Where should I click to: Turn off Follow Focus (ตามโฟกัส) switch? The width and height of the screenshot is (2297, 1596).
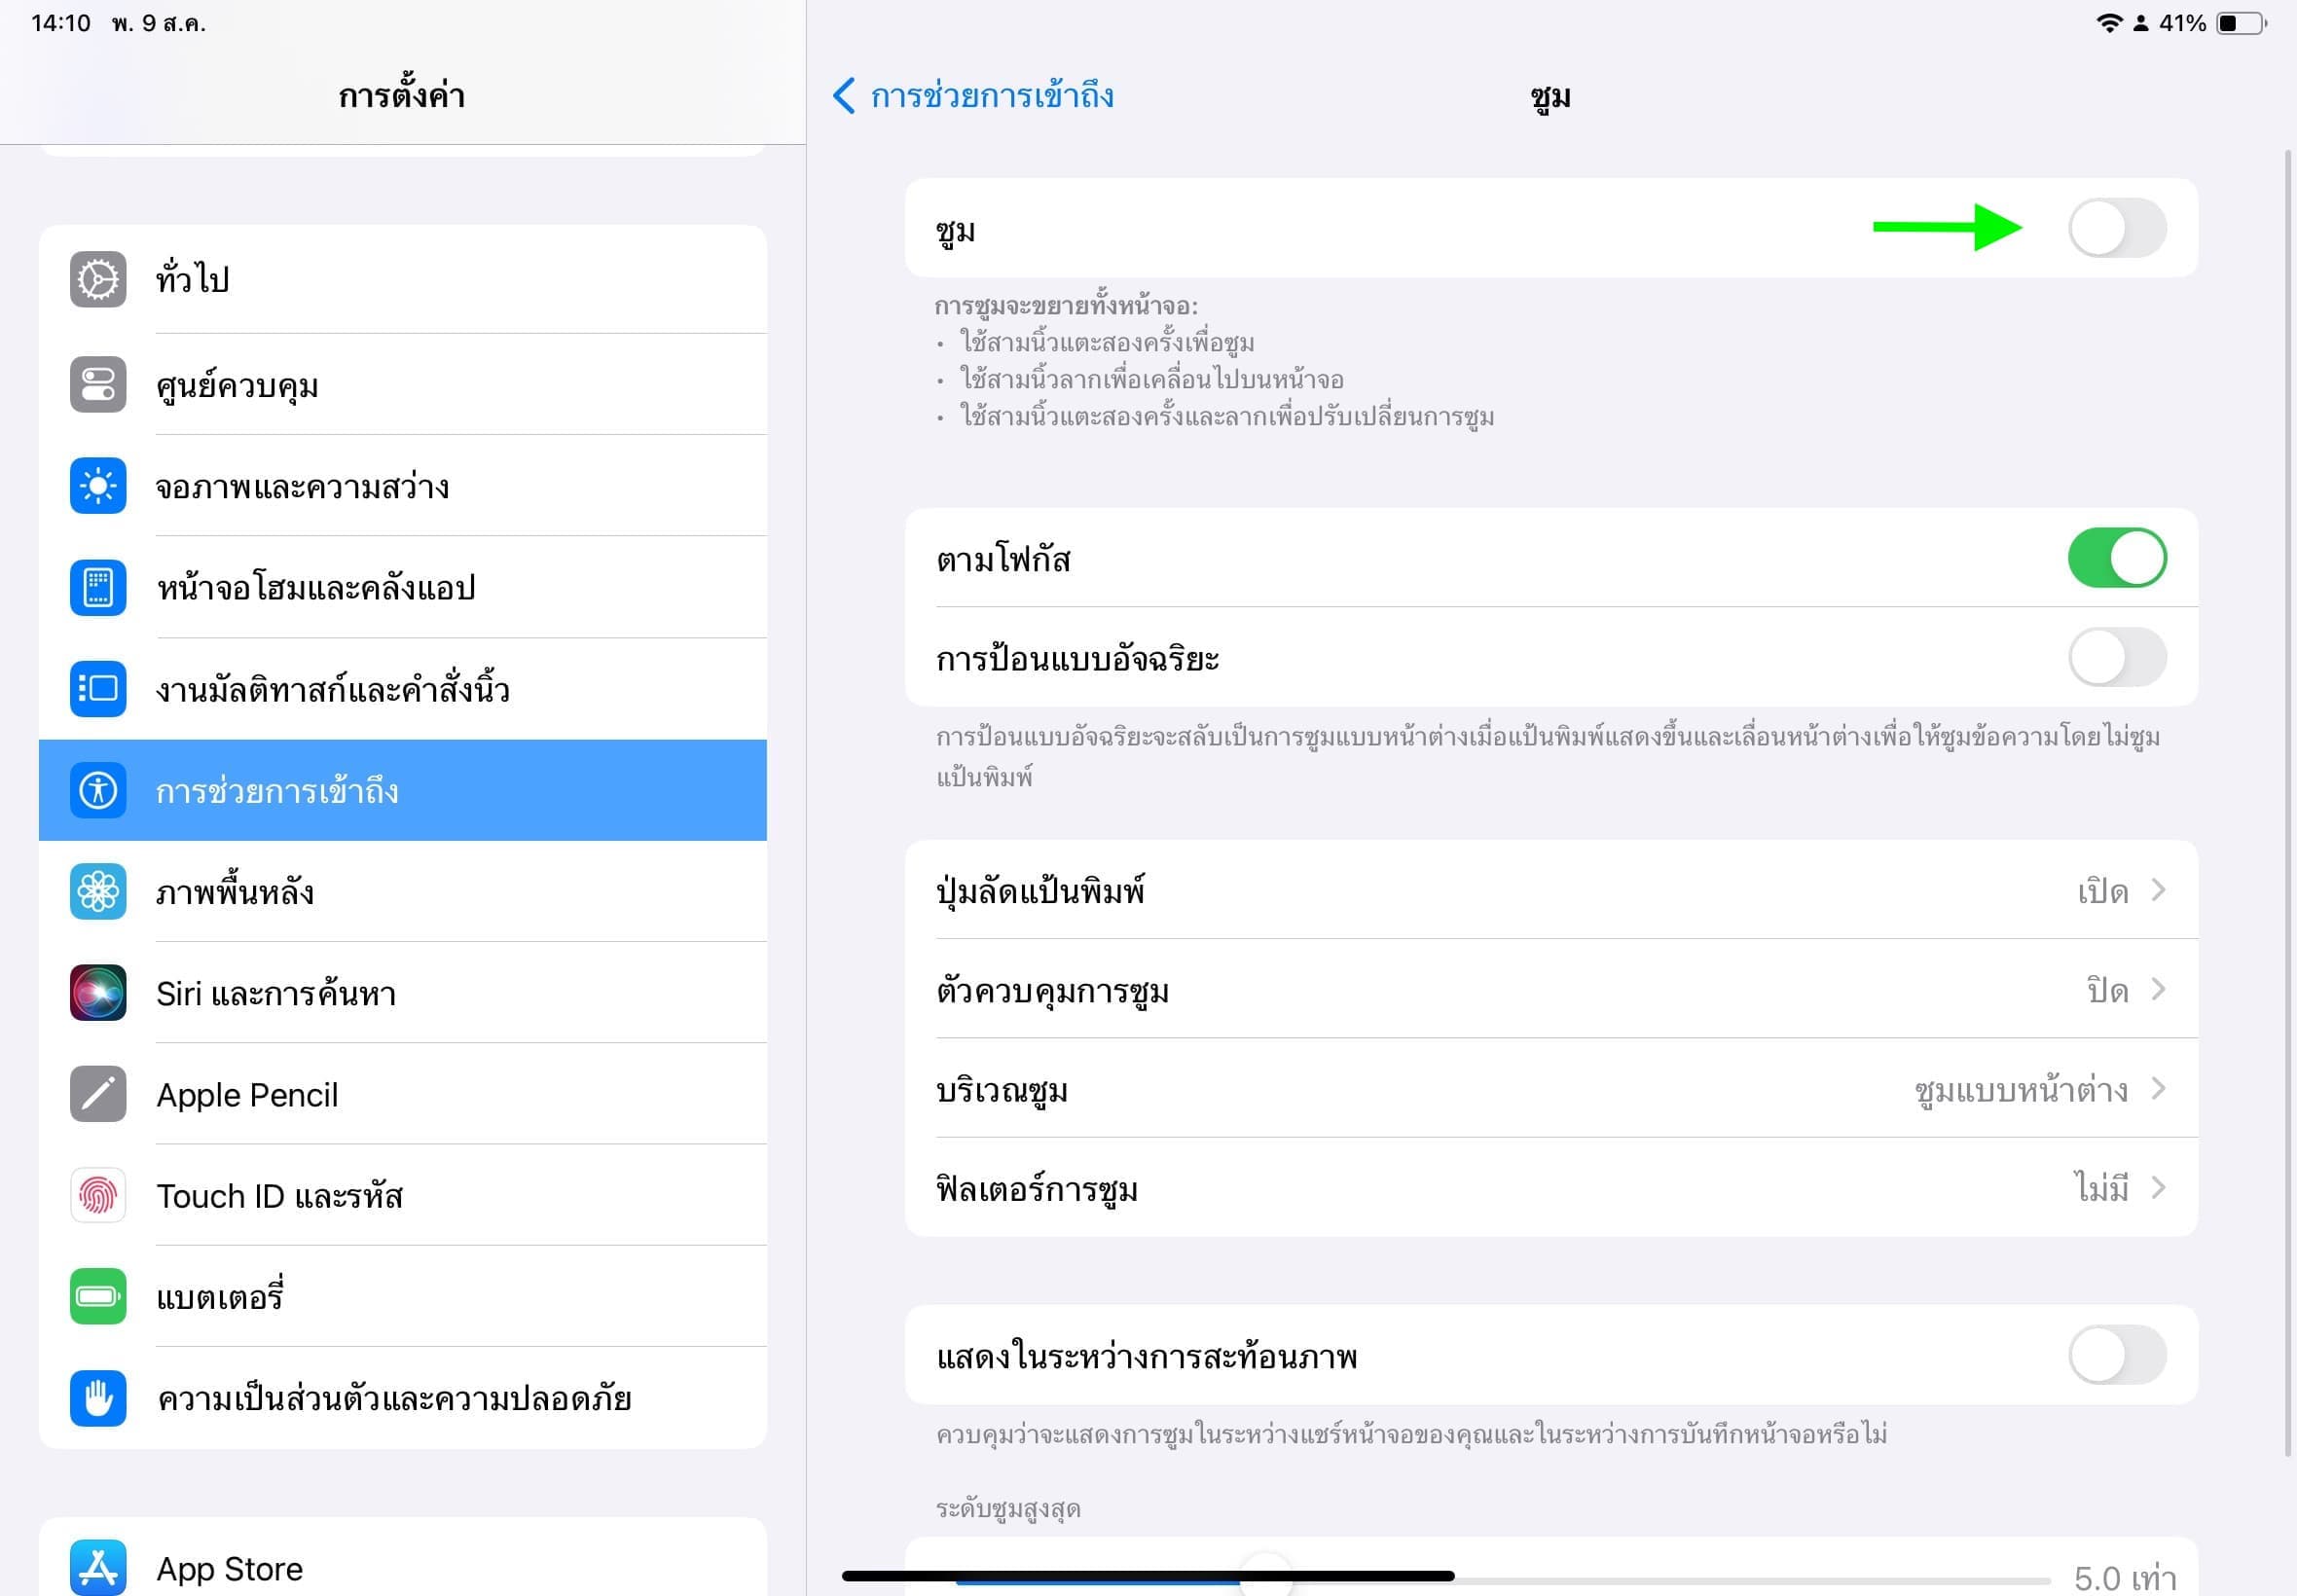pyautogui.click(x=2116, y=558)
